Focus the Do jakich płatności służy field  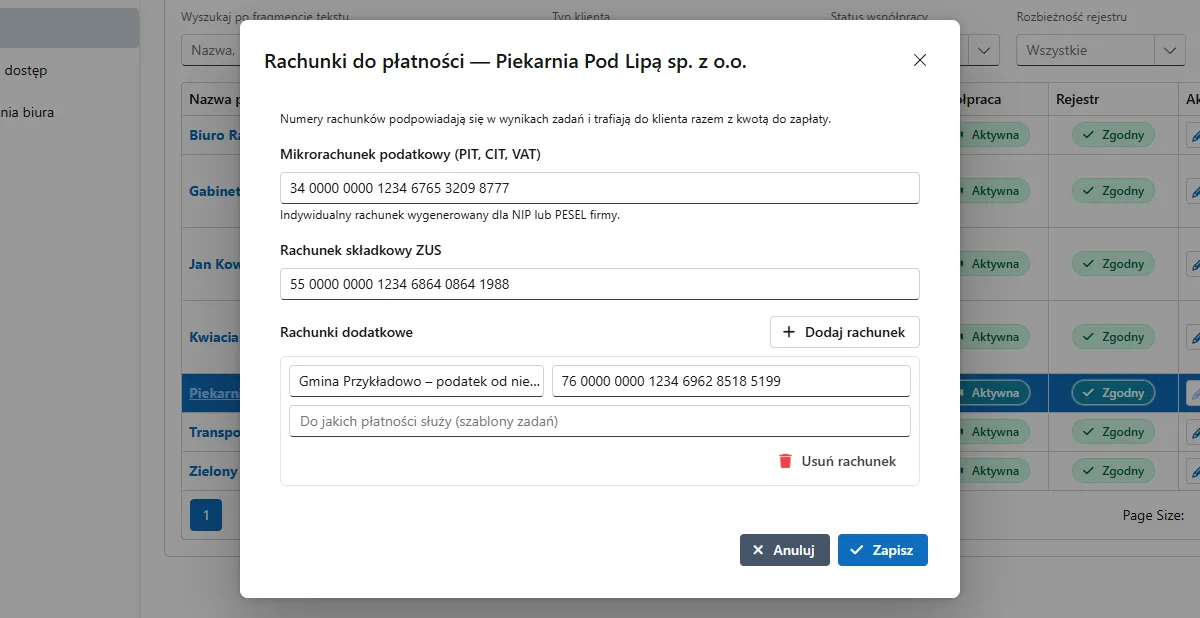(600, 421)
